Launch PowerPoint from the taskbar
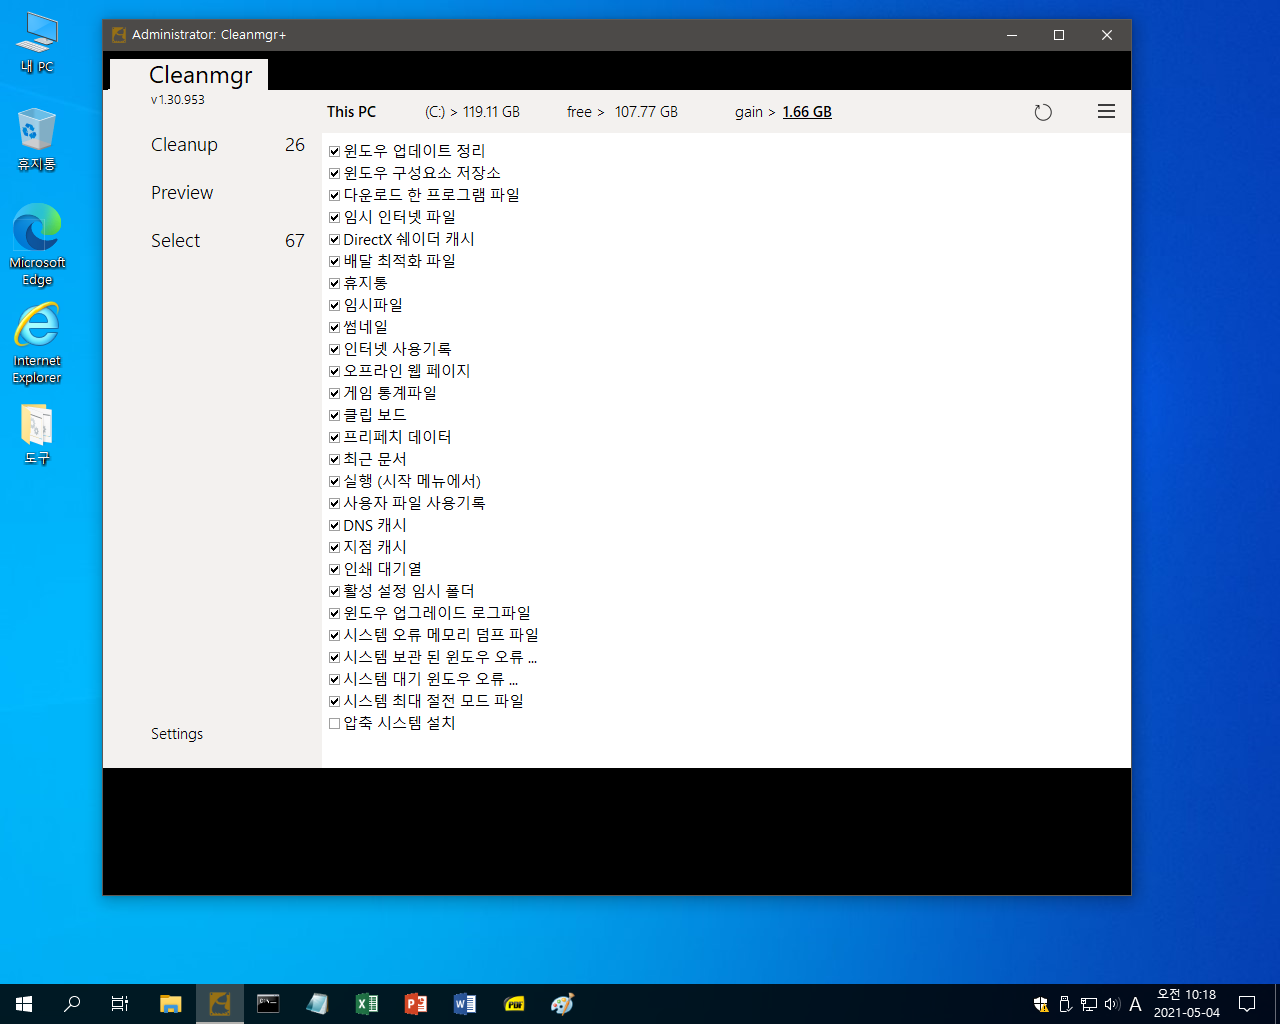This screenshot has height=1024, width=1280. click(x=416, y=1004)
